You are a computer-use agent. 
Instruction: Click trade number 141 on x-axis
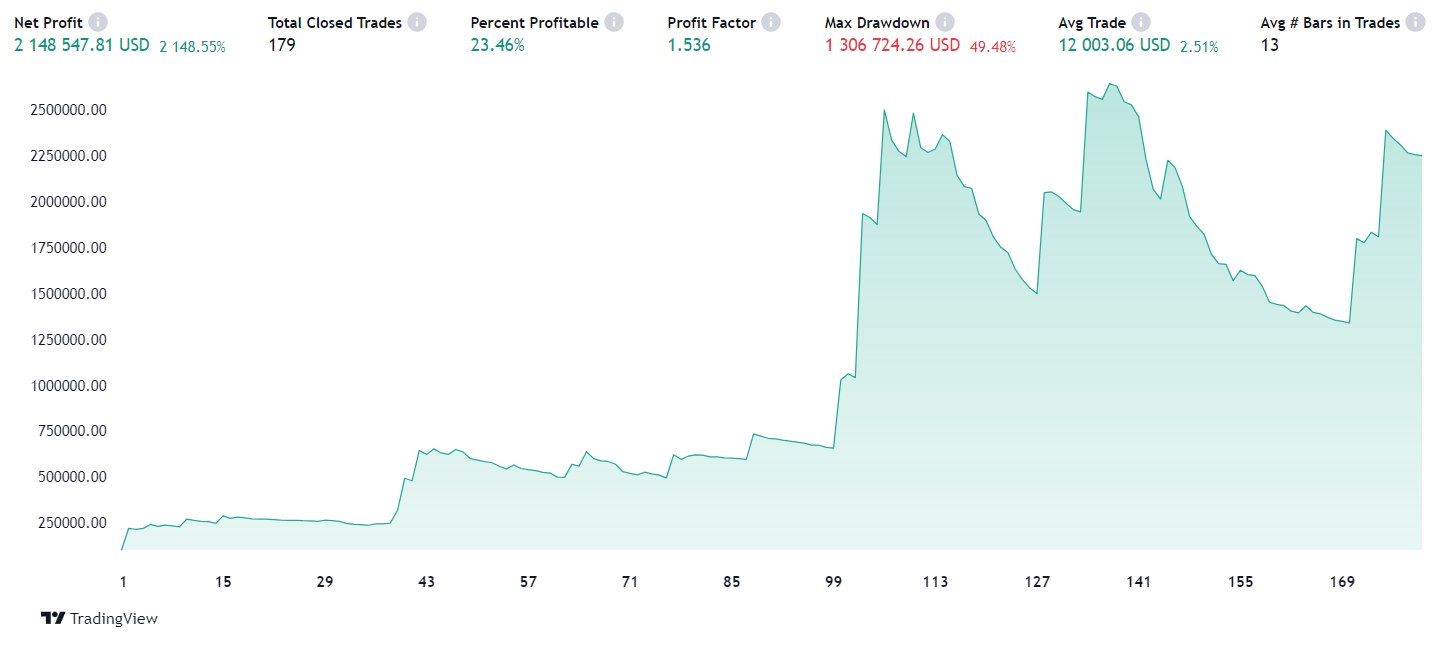[x=1138, y=582]
